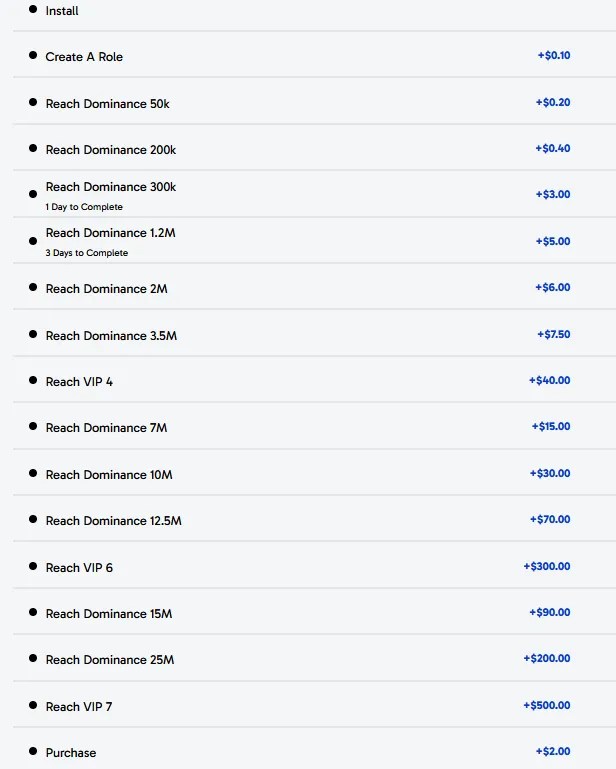Click the +$0.40 reward amount
Image resolution: width=616 pixels, height=769 pixels.
(x=552, y=149)
